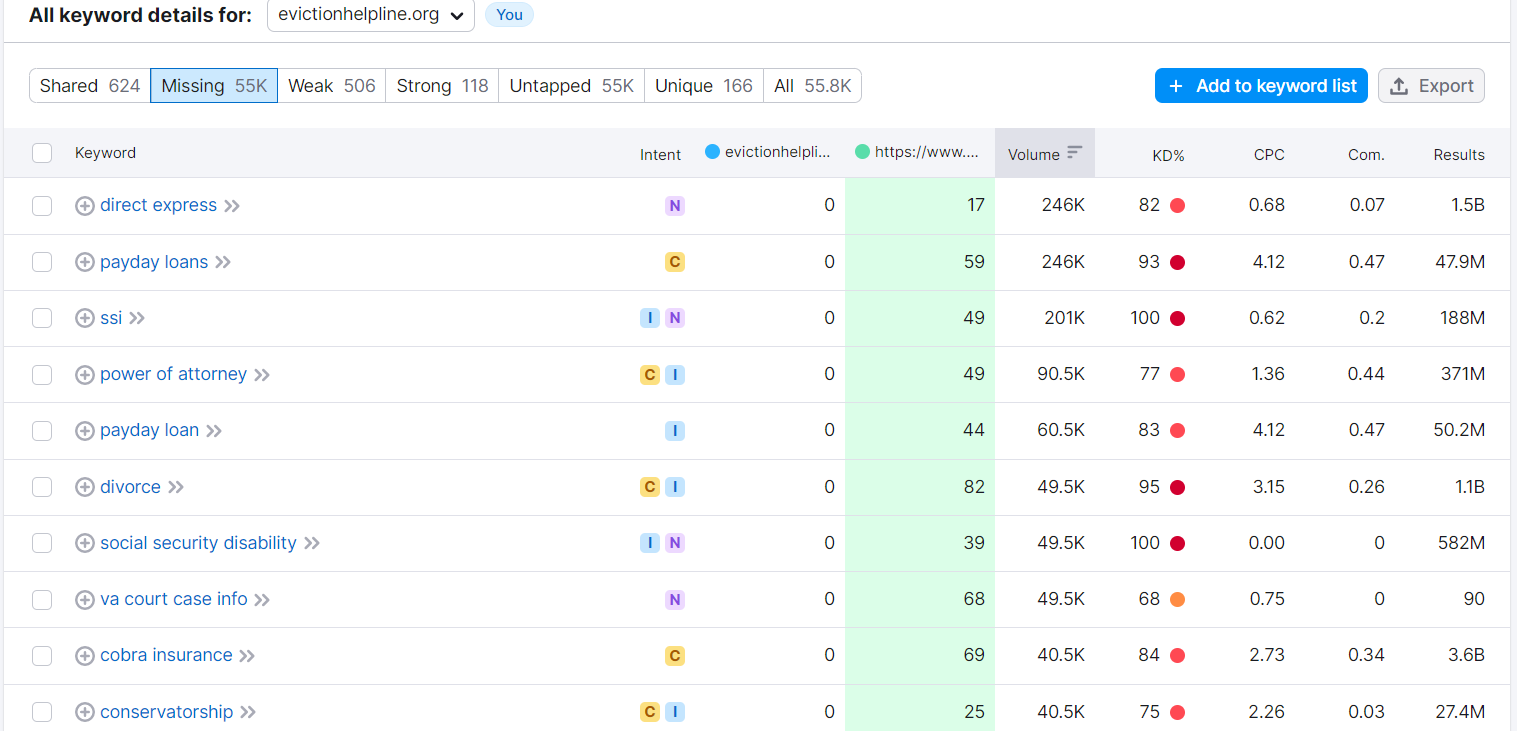Click plus icon beside social security disability
Screen dimensions: 1517x731
(x=85, y=543)
